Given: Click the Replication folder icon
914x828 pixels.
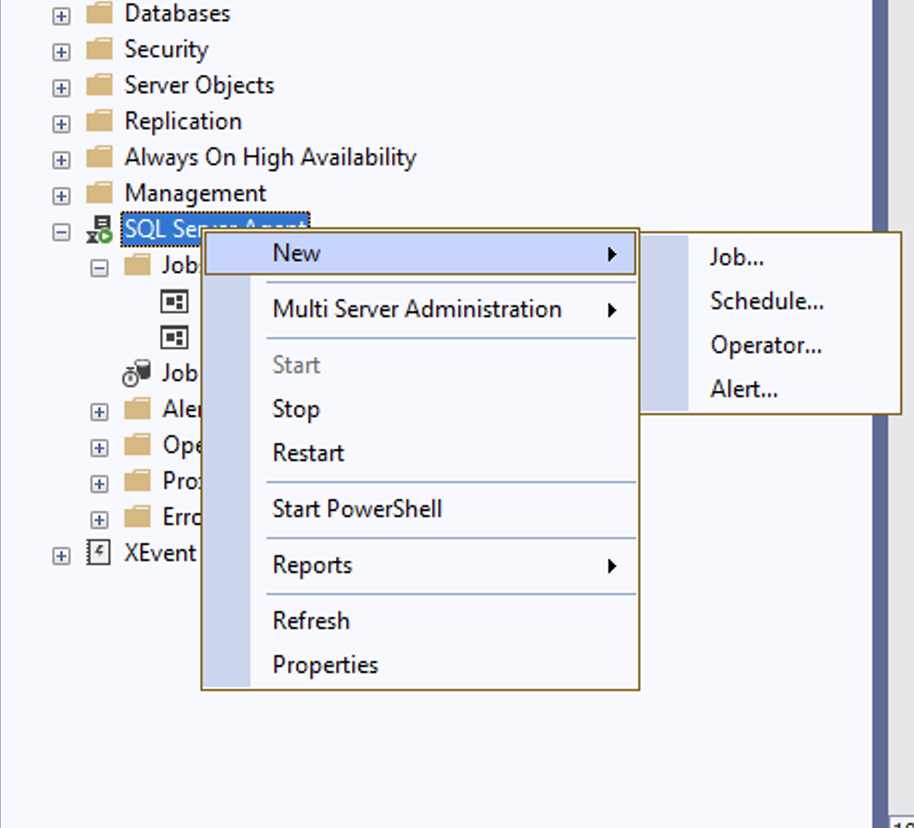Looking at the screenshot, I should [x=100, y=121].
